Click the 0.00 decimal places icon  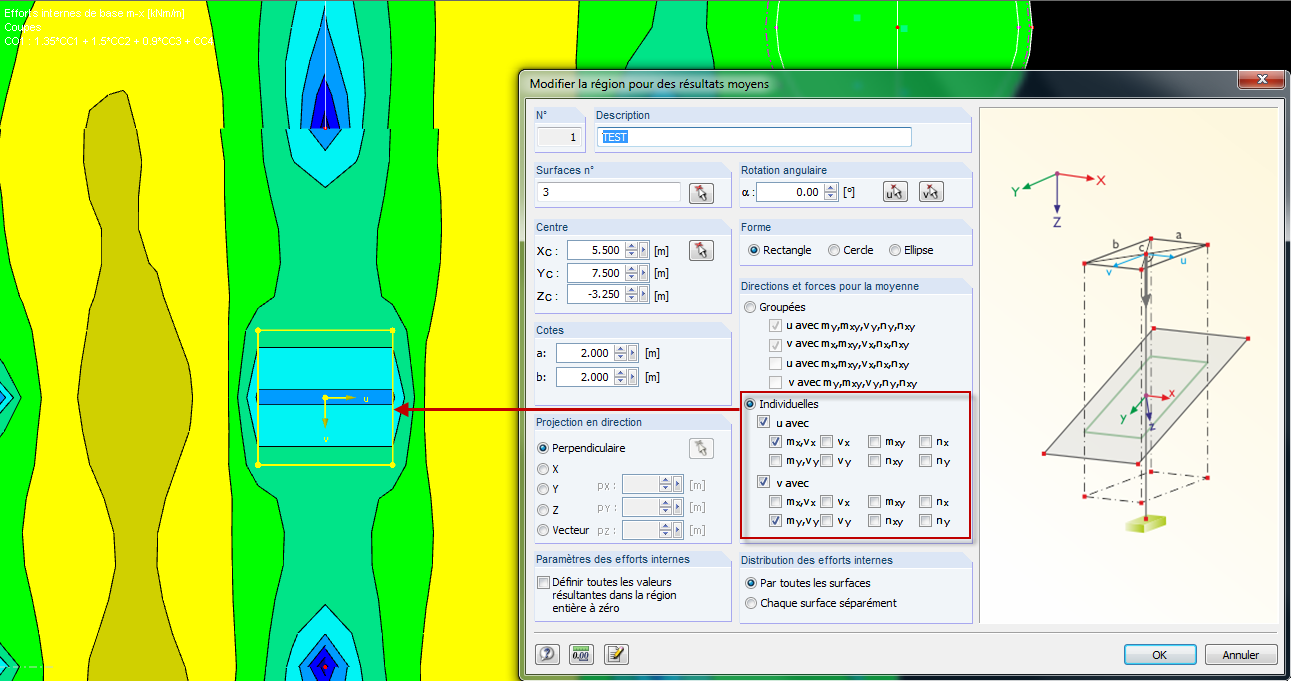(580, 654)
